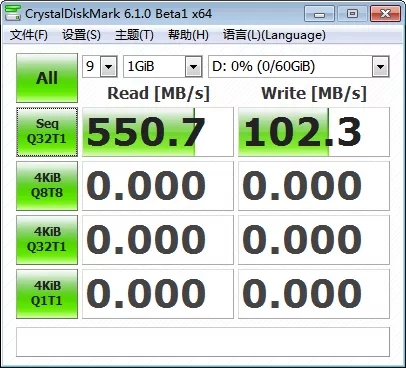Open the D: drive selection dropdown

pos(299,67)
